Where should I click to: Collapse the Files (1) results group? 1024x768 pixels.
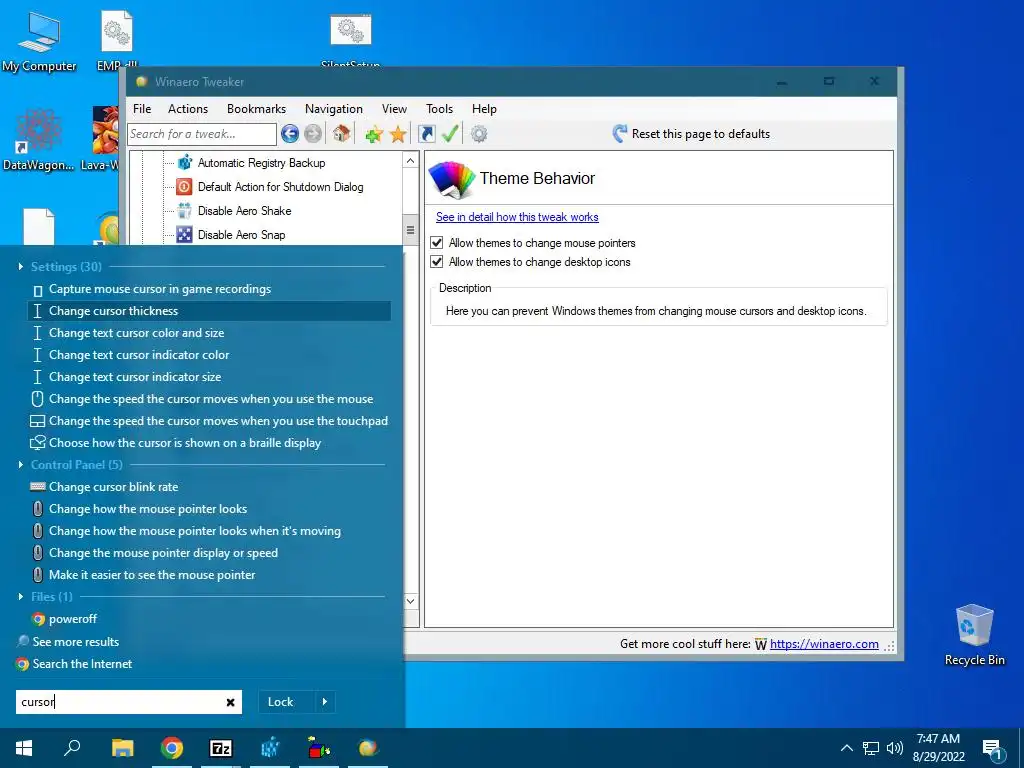point(21,596)
